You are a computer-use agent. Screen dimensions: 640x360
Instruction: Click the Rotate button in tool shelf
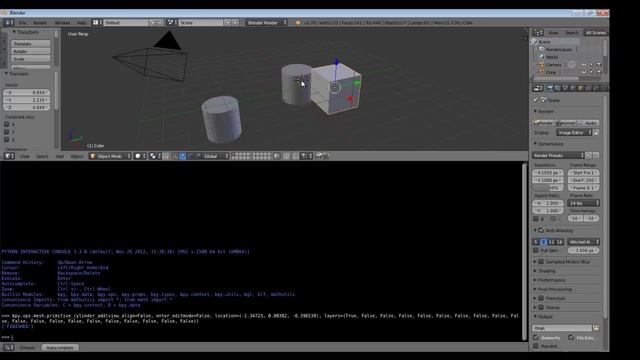(31, 51)
